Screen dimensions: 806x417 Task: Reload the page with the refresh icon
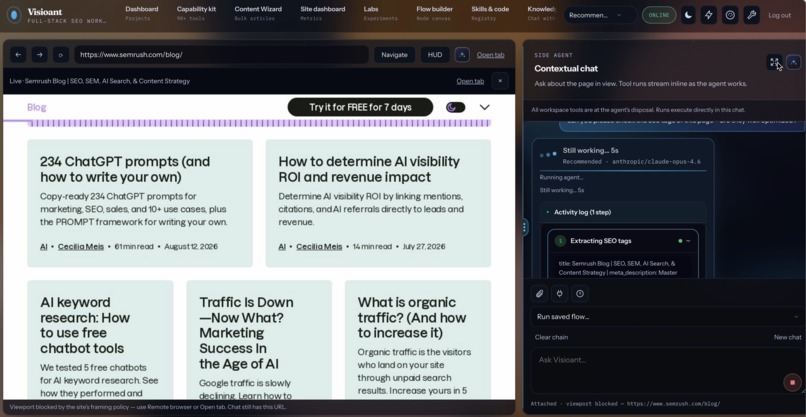pyautogui.click(x=61, y=55)
